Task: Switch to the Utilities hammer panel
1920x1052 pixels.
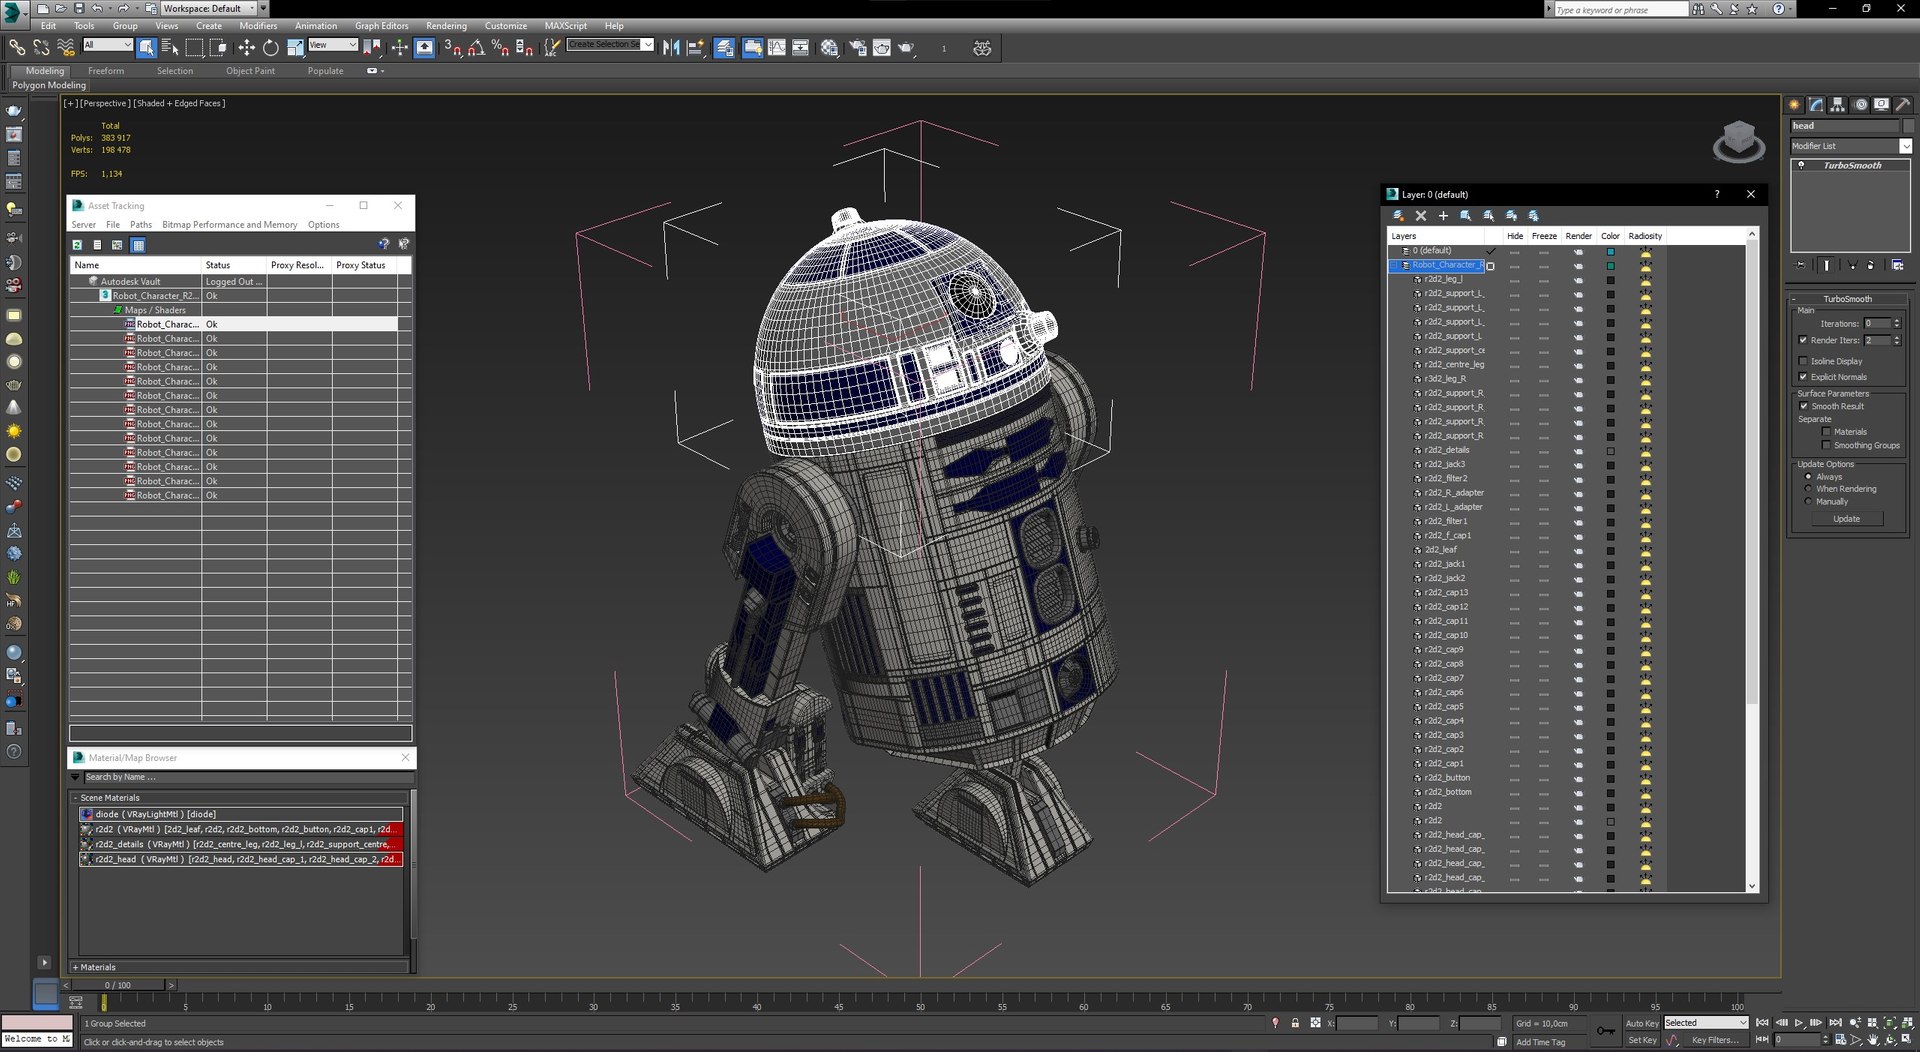Action: (x=1903, y=105)
